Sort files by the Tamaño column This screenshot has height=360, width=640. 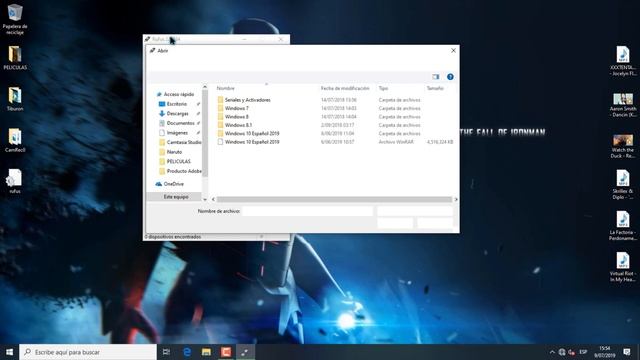coord(435,88)
